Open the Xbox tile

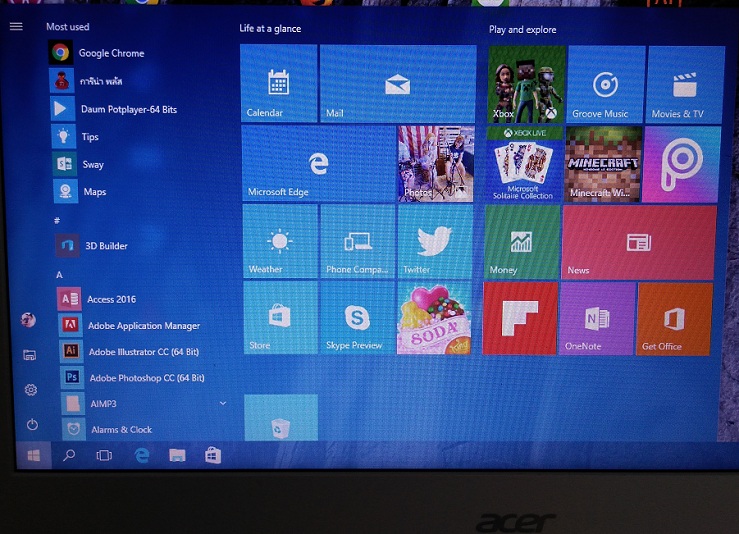526,84
